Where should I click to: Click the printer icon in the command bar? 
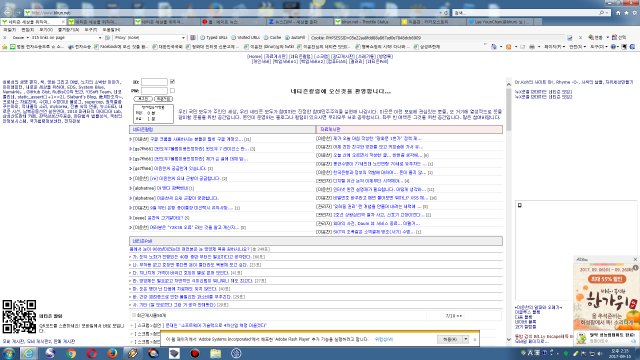532,47
